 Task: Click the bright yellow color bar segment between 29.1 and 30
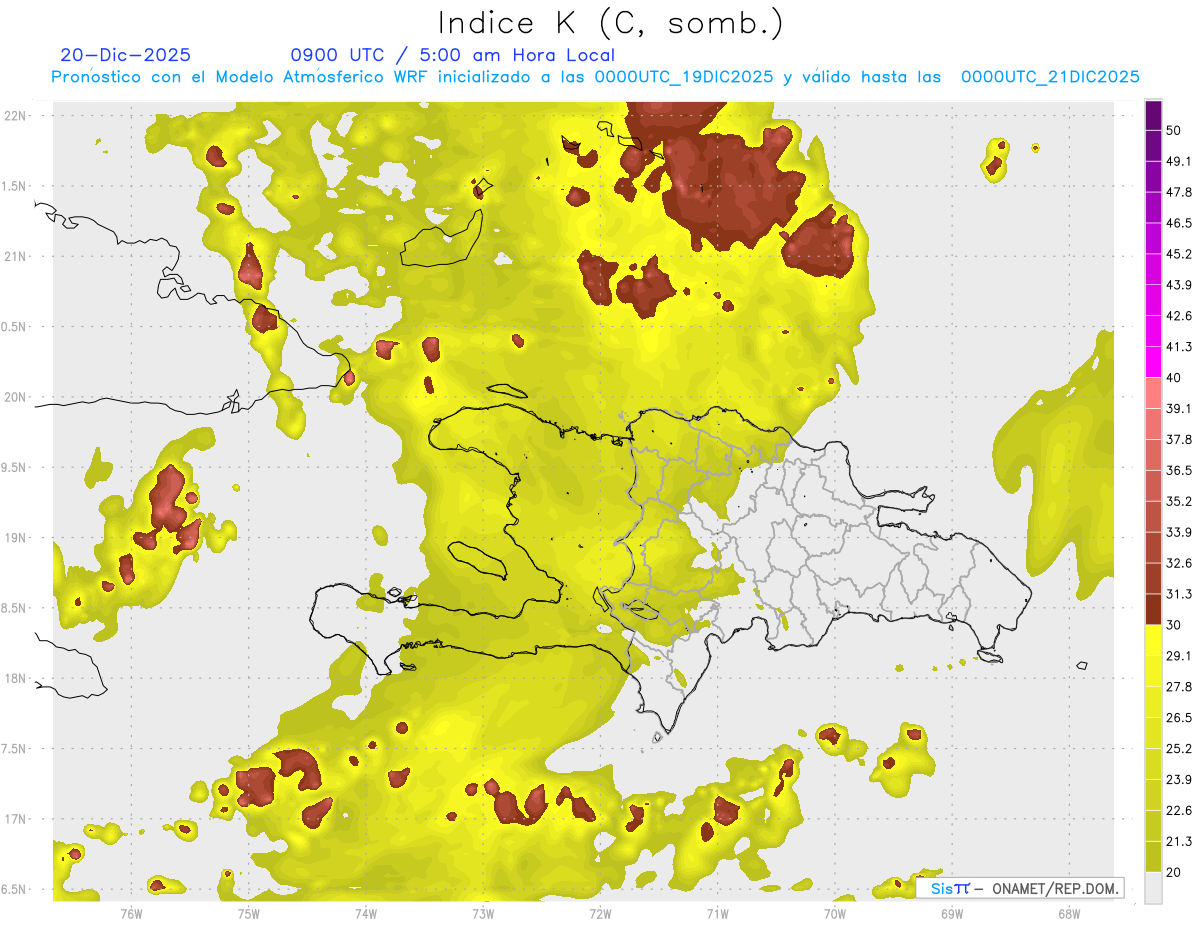[1153, 640]
